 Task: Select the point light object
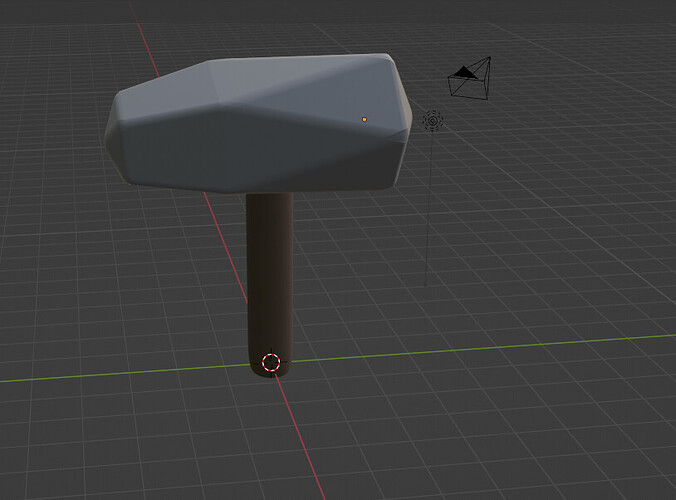click(x=432, y=120)
